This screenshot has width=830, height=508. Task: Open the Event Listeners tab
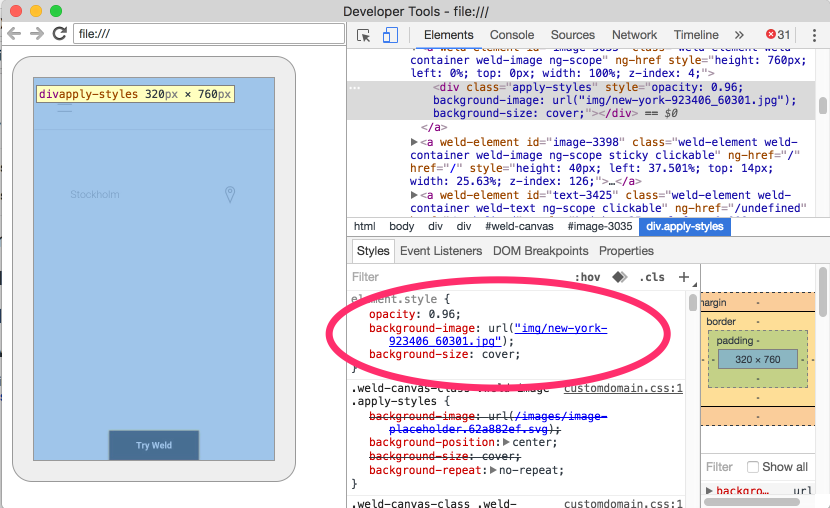tap(441, 251)
